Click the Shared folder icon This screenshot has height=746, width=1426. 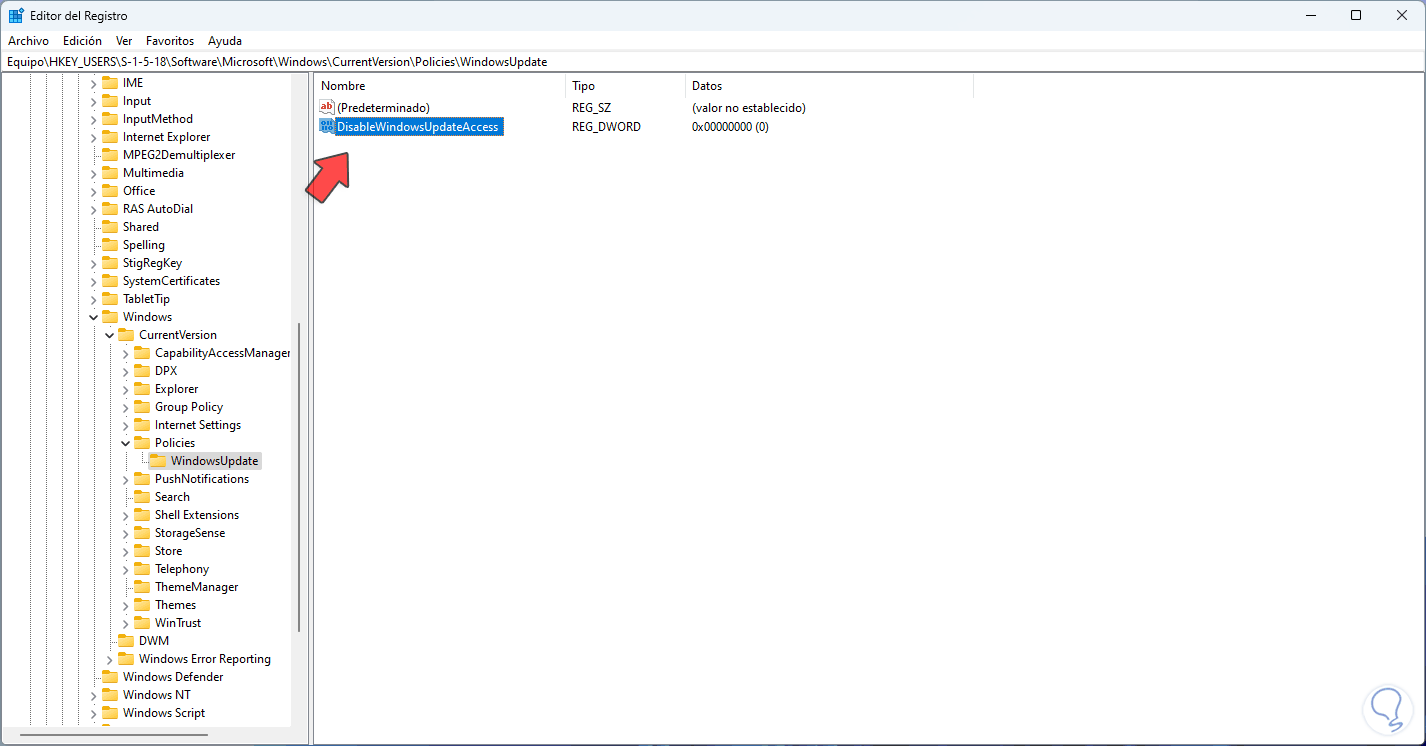coord(110,227)
